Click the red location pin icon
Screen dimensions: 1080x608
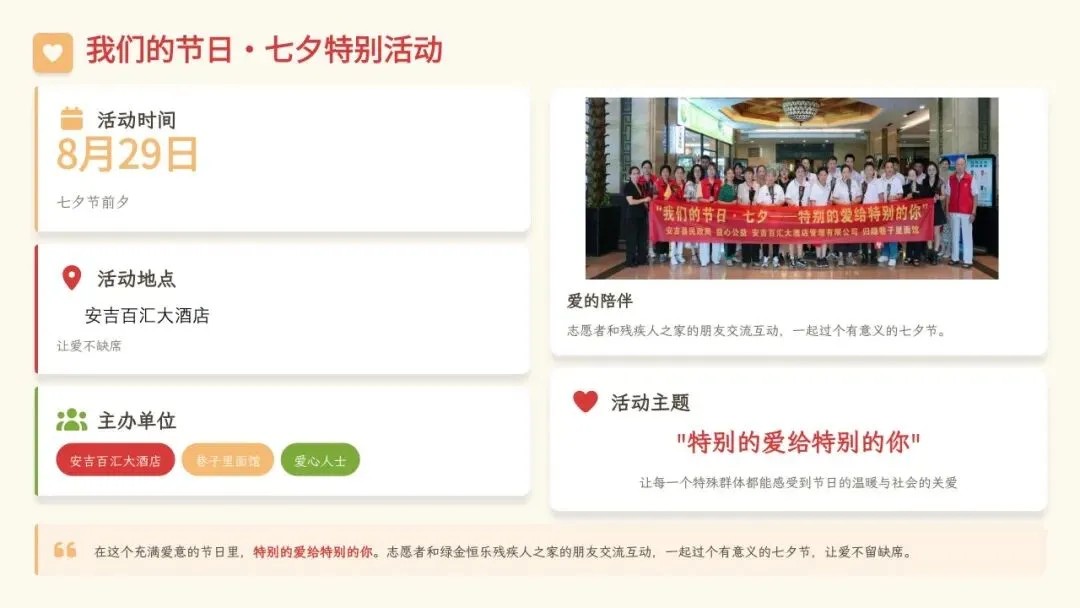(x=72, y=277)
